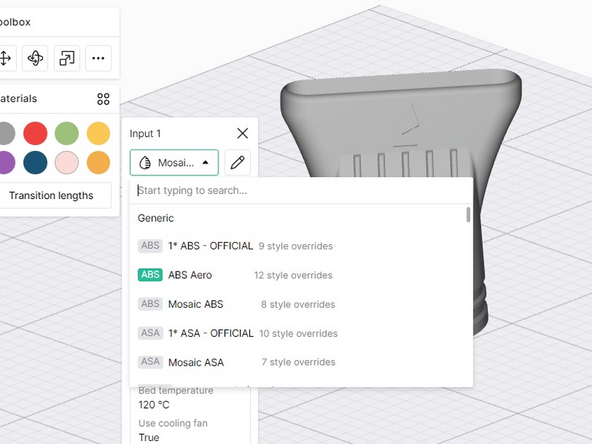Select Mosaic ABS material

[x=298, y=304]
